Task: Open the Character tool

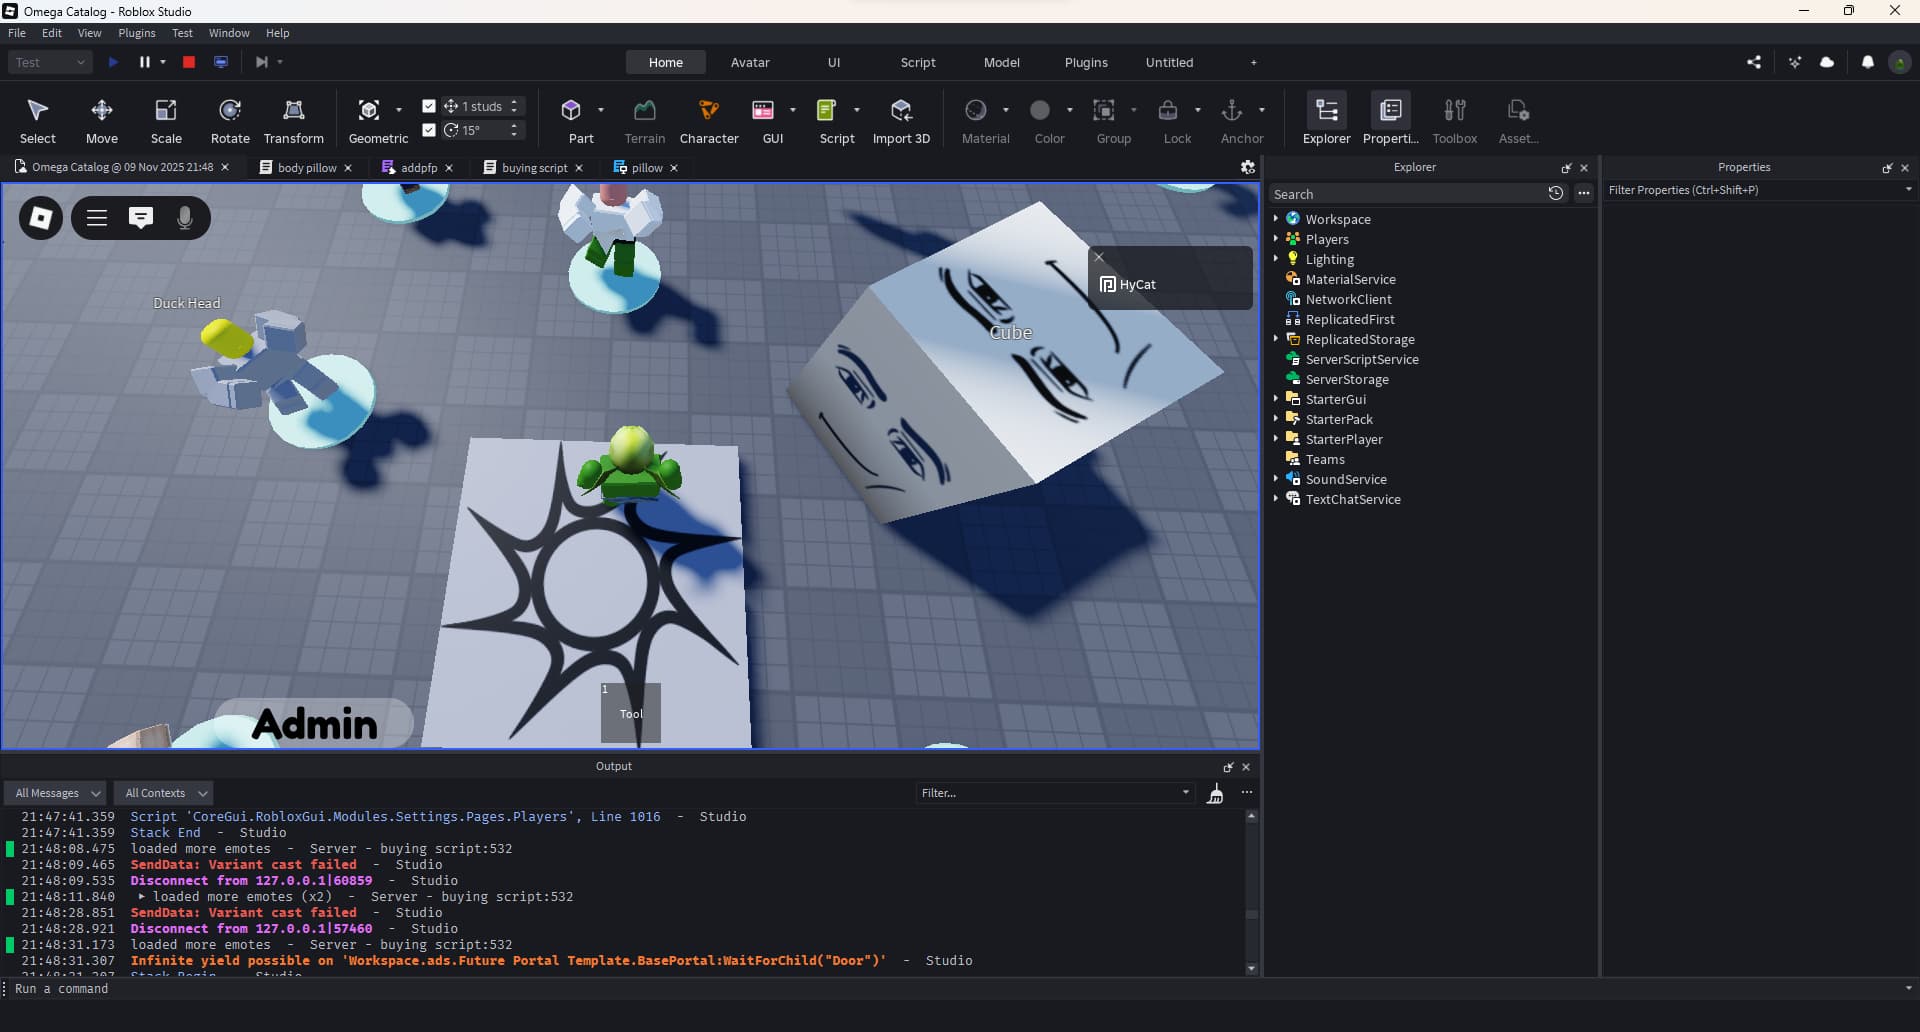Action: click(x=709, y=121)
